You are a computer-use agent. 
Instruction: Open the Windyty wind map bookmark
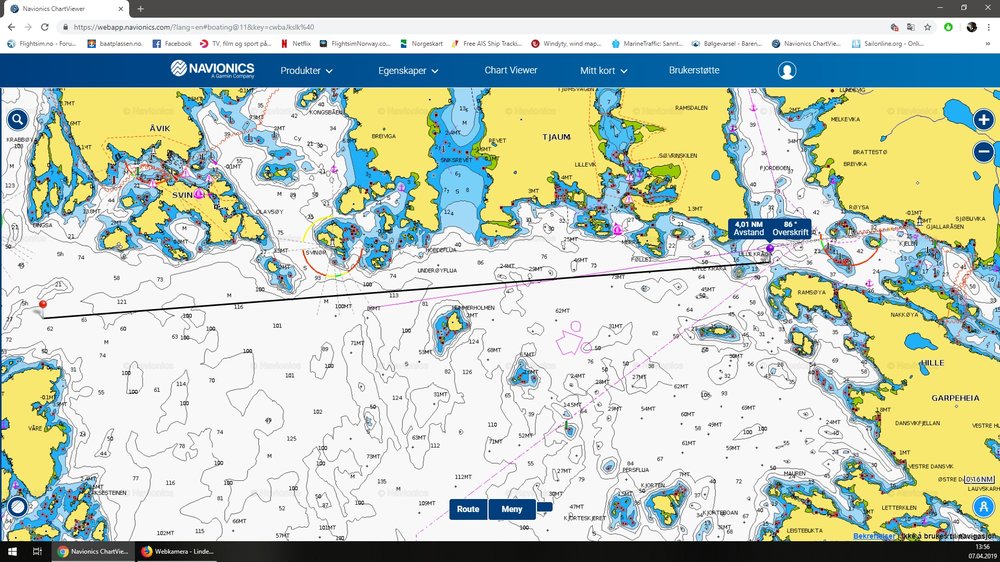point(567,43)
